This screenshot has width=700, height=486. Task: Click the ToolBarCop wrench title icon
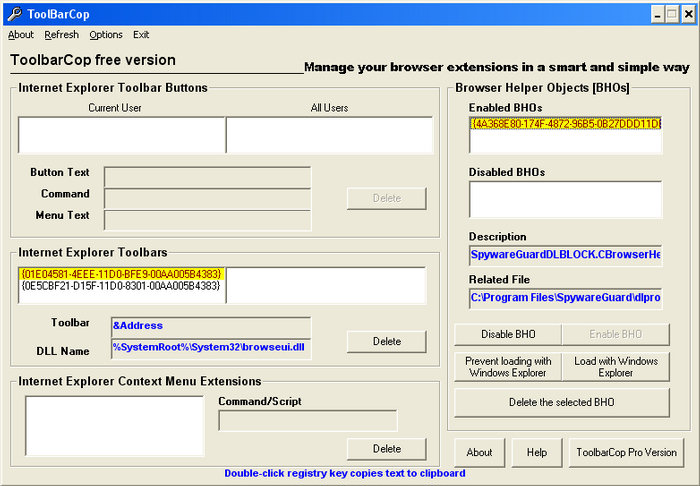(x=14, y=14)
